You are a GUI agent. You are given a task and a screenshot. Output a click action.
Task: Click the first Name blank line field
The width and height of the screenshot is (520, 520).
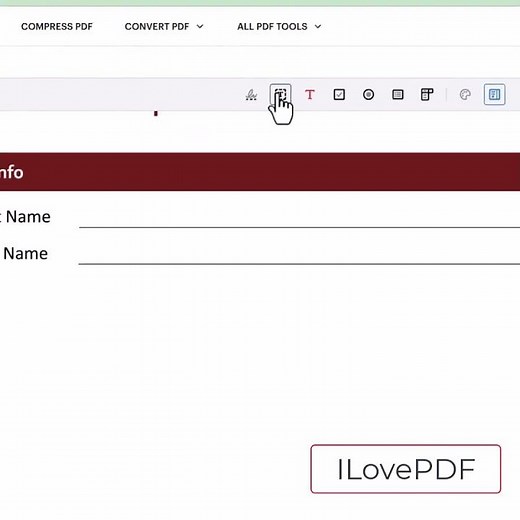point(299,218)
